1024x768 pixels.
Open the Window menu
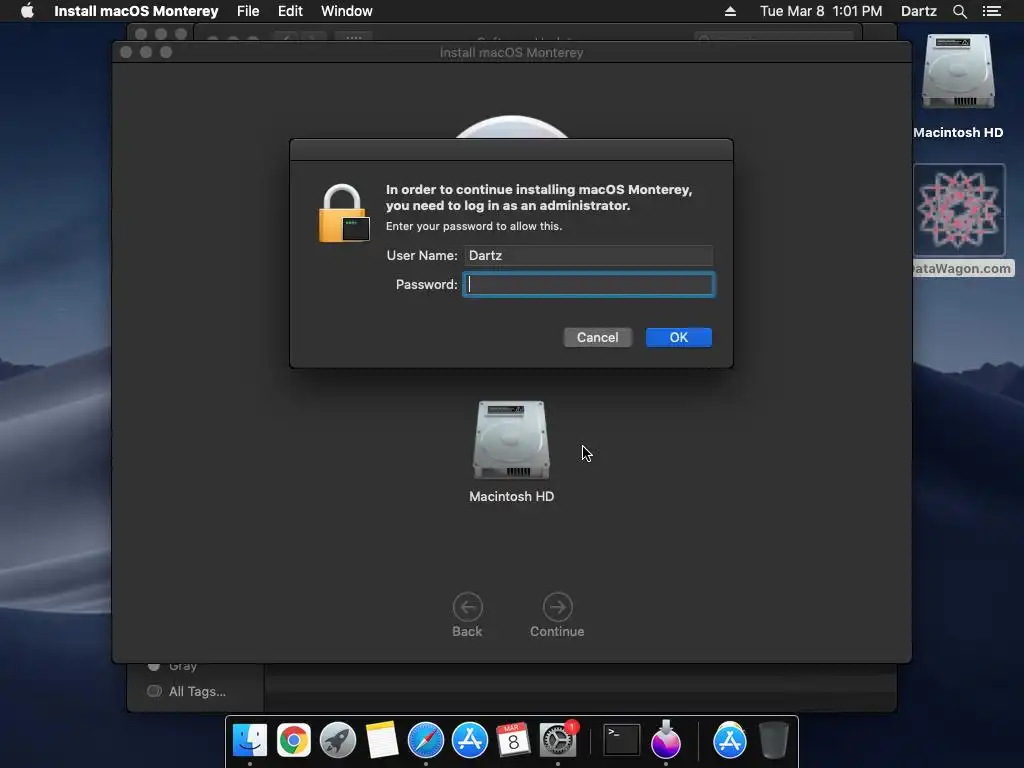(x=347, y=11)
